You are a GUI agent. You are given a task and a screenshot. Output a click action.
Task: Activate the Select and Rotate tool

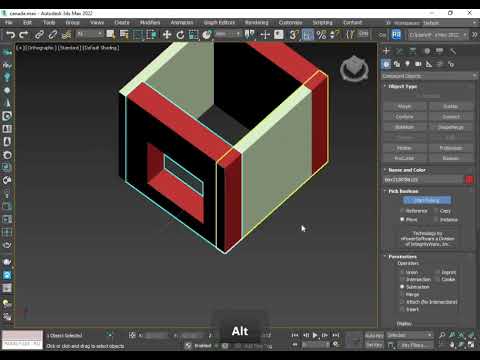click(180, 35)
